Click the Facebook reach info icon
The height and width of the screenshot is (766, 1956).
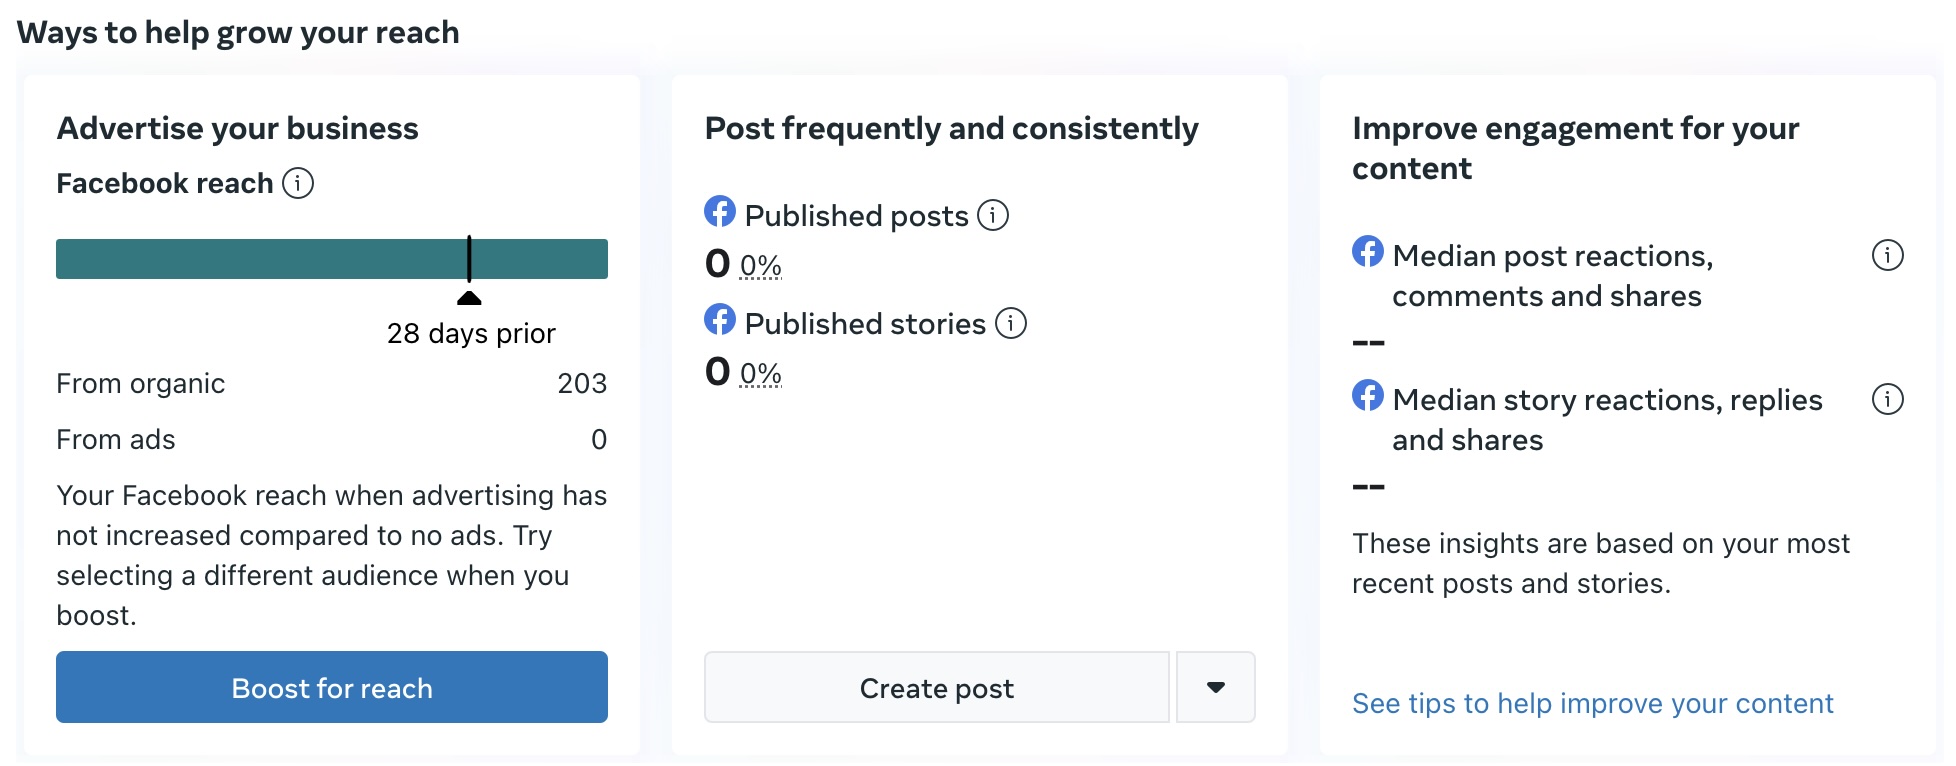[298, 184]
